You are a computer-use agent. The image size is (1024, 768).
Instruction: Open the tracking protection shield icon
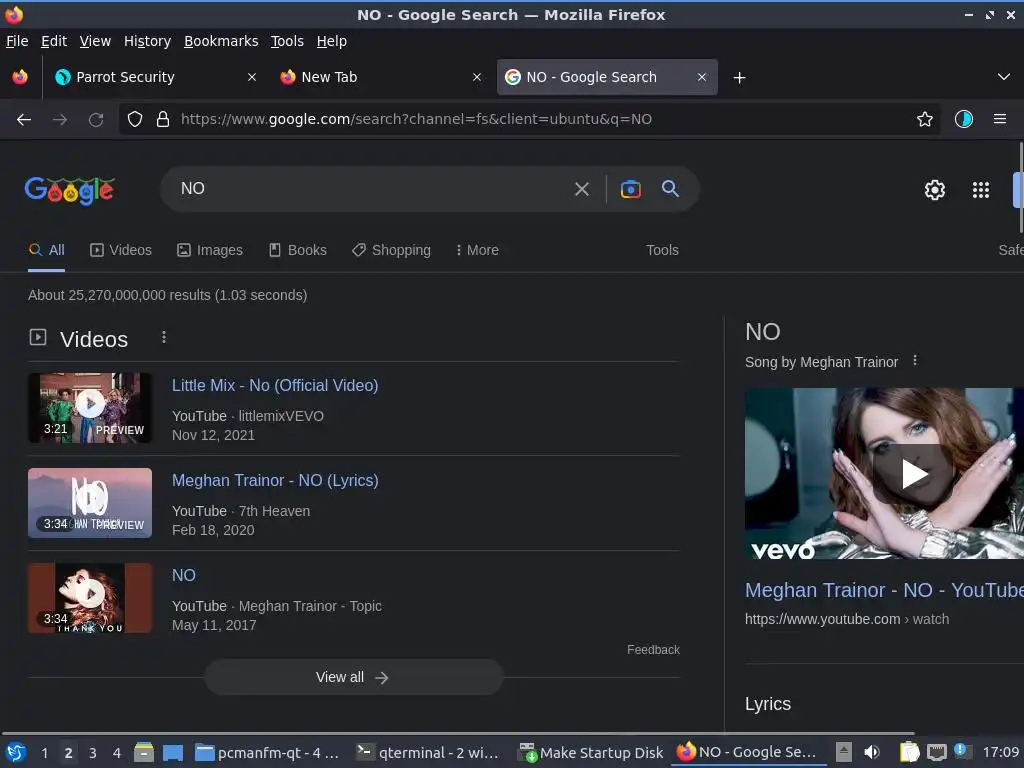click(135, 120)
